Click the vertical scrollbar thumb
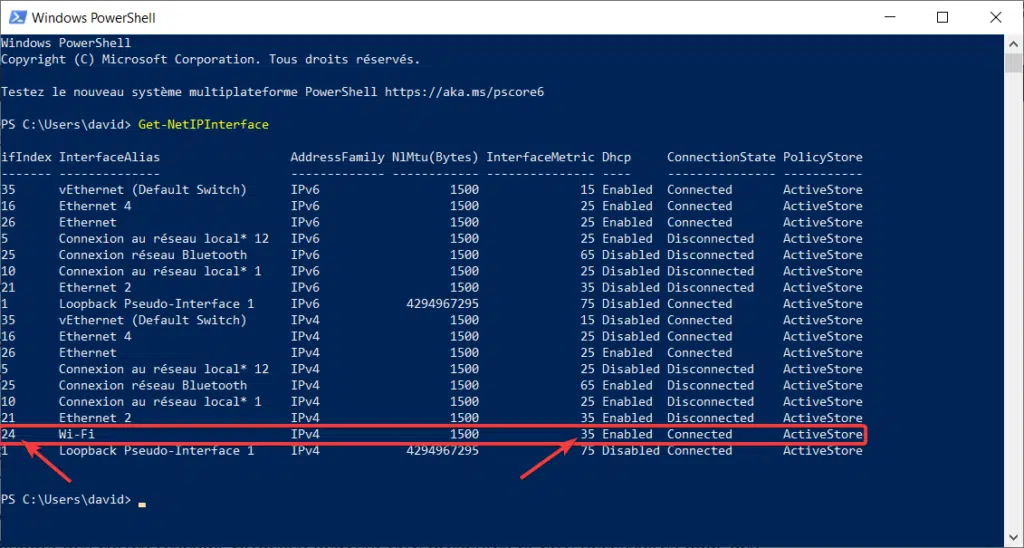Viewport: 1024px width, 548px height. (1013, 63)
